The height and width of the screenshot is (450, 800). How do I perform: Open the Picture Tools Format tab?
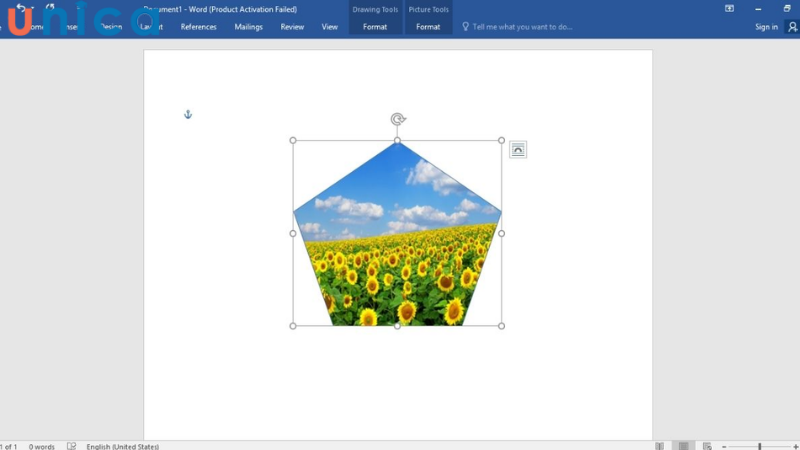coord(428,27)
